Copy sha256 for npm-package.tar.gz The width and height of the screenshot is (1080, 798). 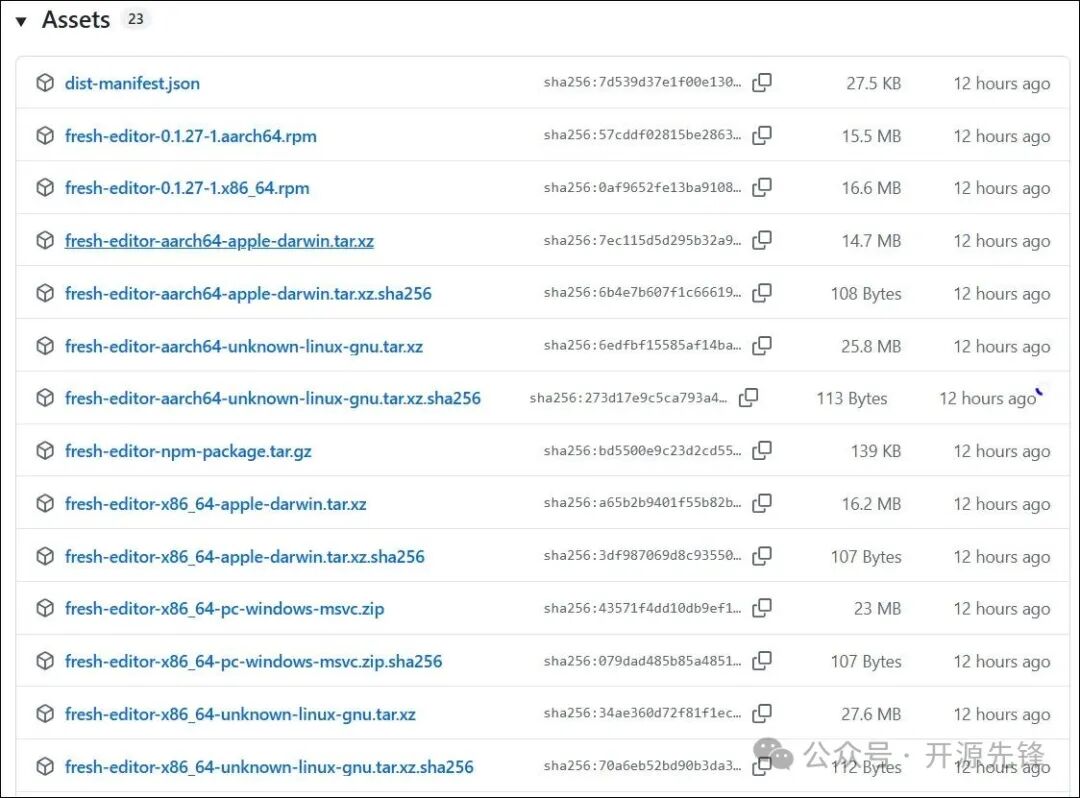pos(762,451)
